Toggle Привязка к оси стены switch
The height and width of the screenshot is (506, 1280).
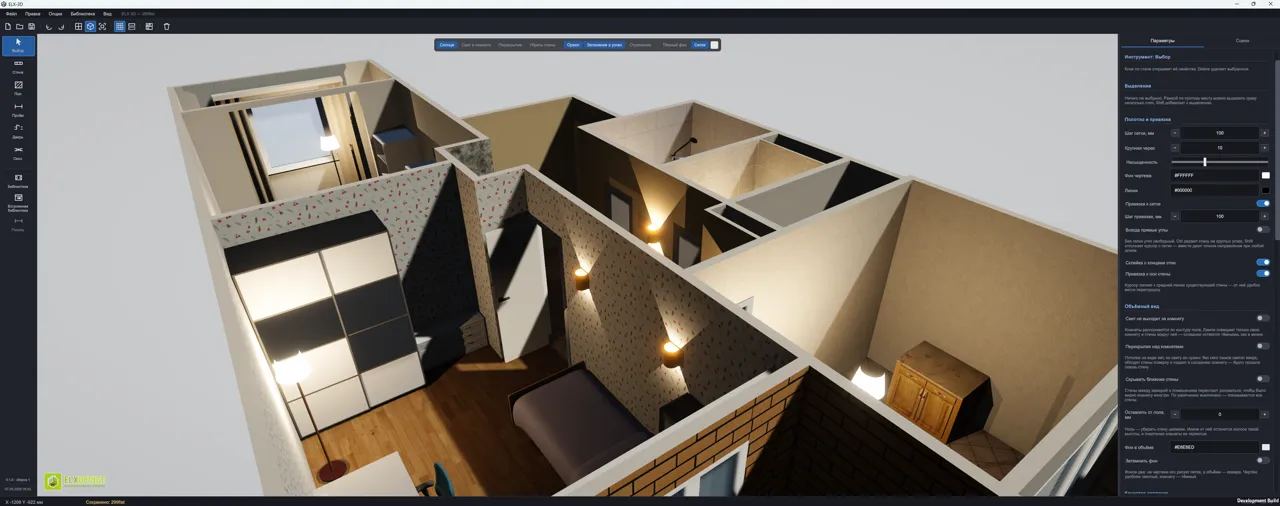[x=1263, y=273]
